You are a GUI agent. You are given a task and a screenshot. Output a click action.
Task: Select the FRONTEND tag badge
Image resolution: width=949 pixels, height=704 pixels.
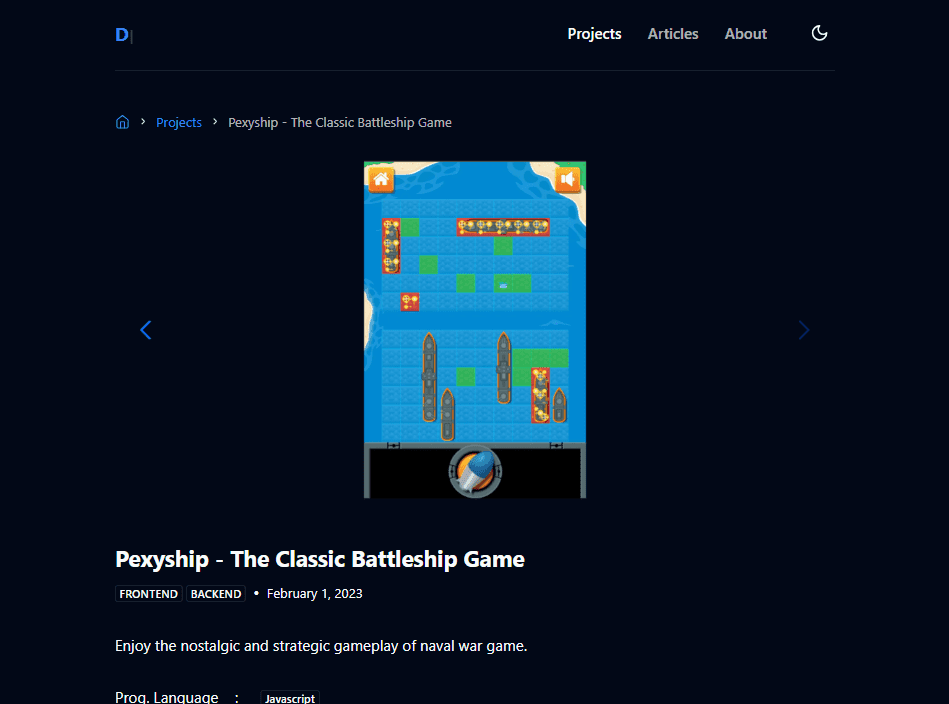coord(149,594)
